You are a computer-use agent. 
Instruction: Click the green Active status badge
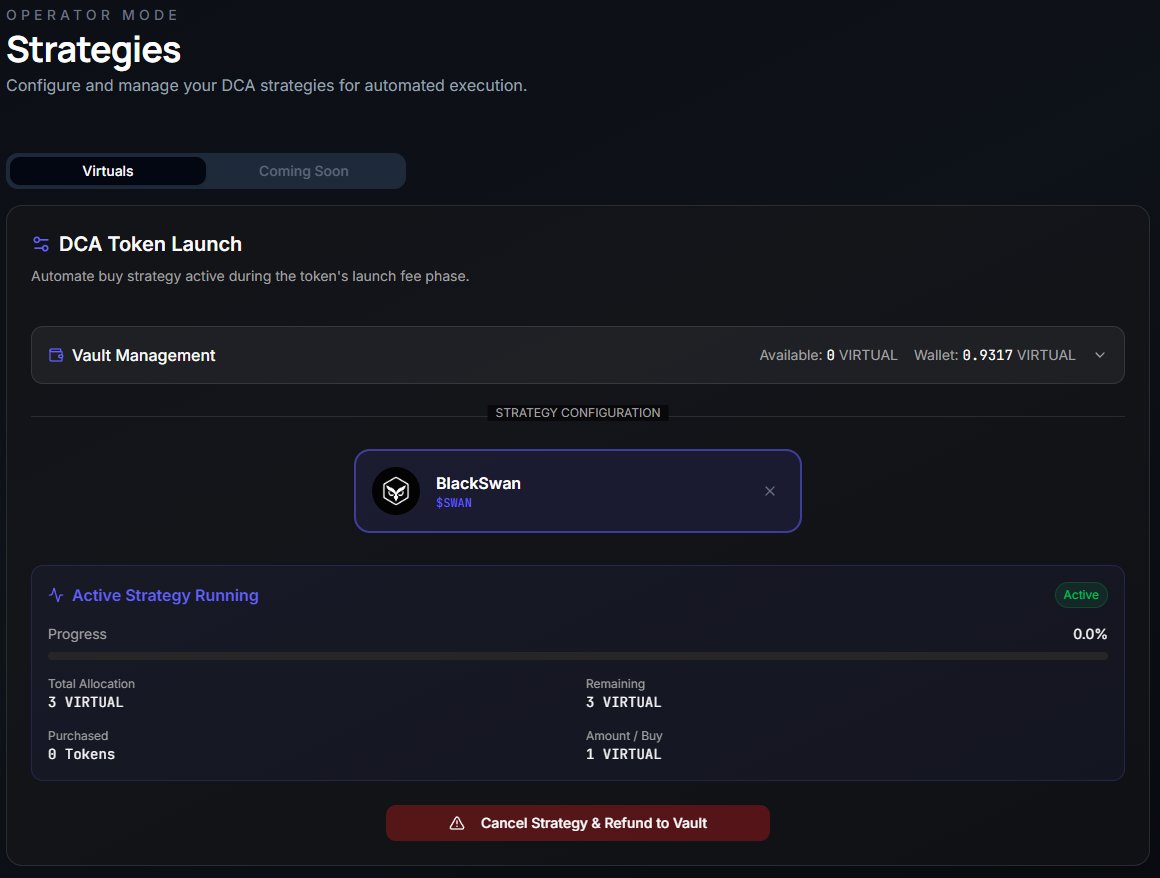[1081, 595]
